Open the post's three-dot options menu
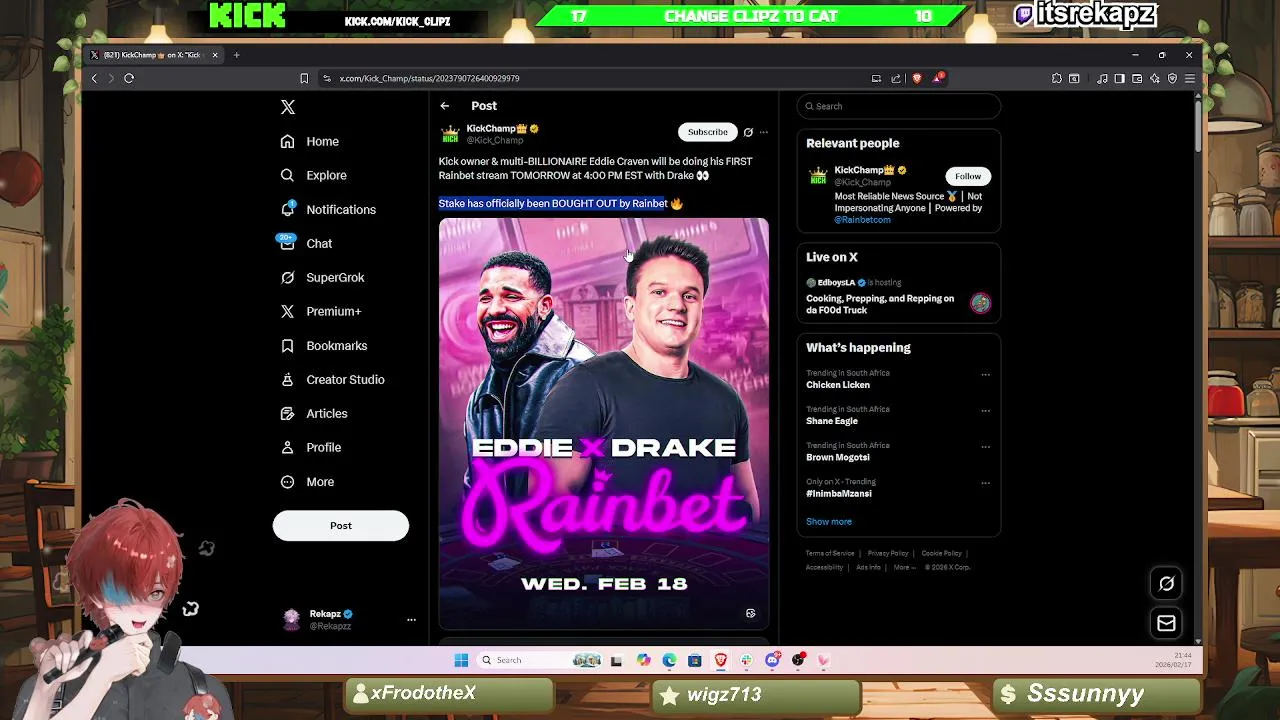Image resolution: width=1280 pixels, height=720 pixels. tap(764, 132)
